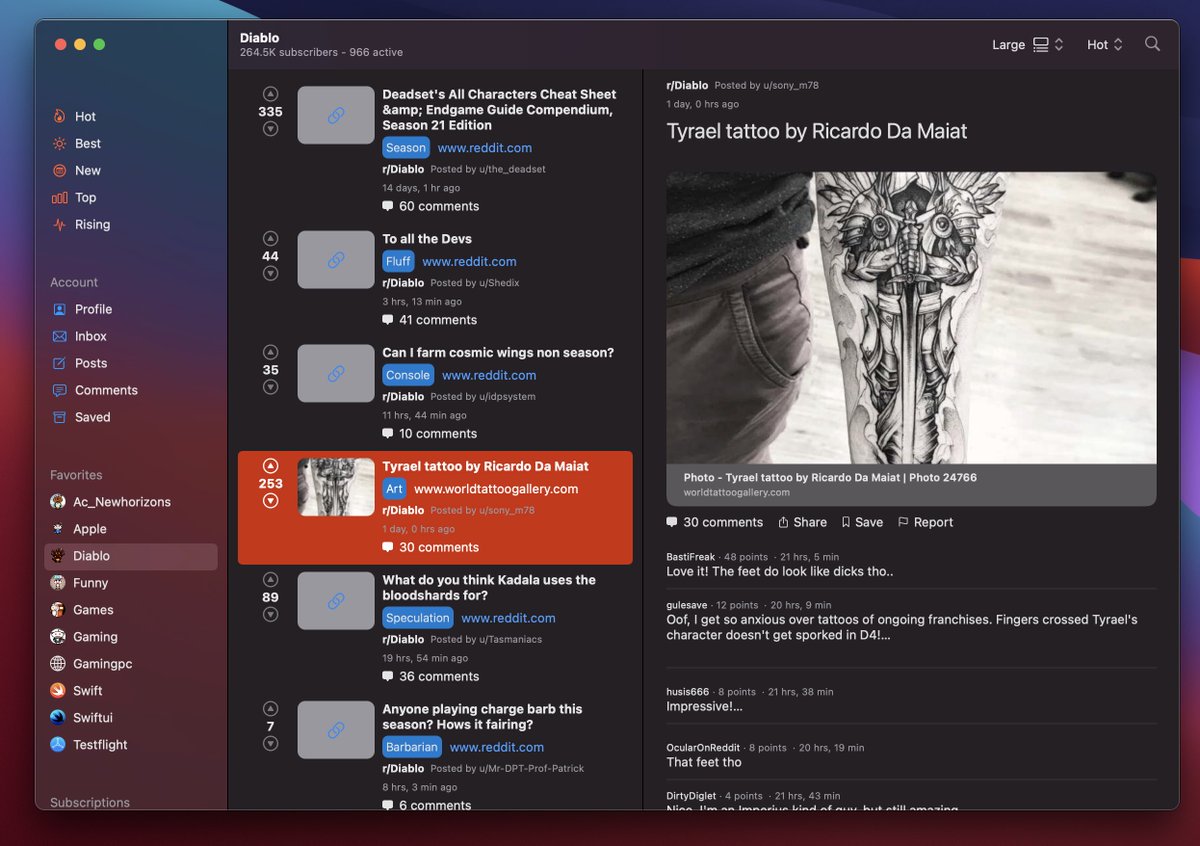This screenshot has height=846, width=1200.
Task: Select the Speculation flair tag
Action: (418, 618)
